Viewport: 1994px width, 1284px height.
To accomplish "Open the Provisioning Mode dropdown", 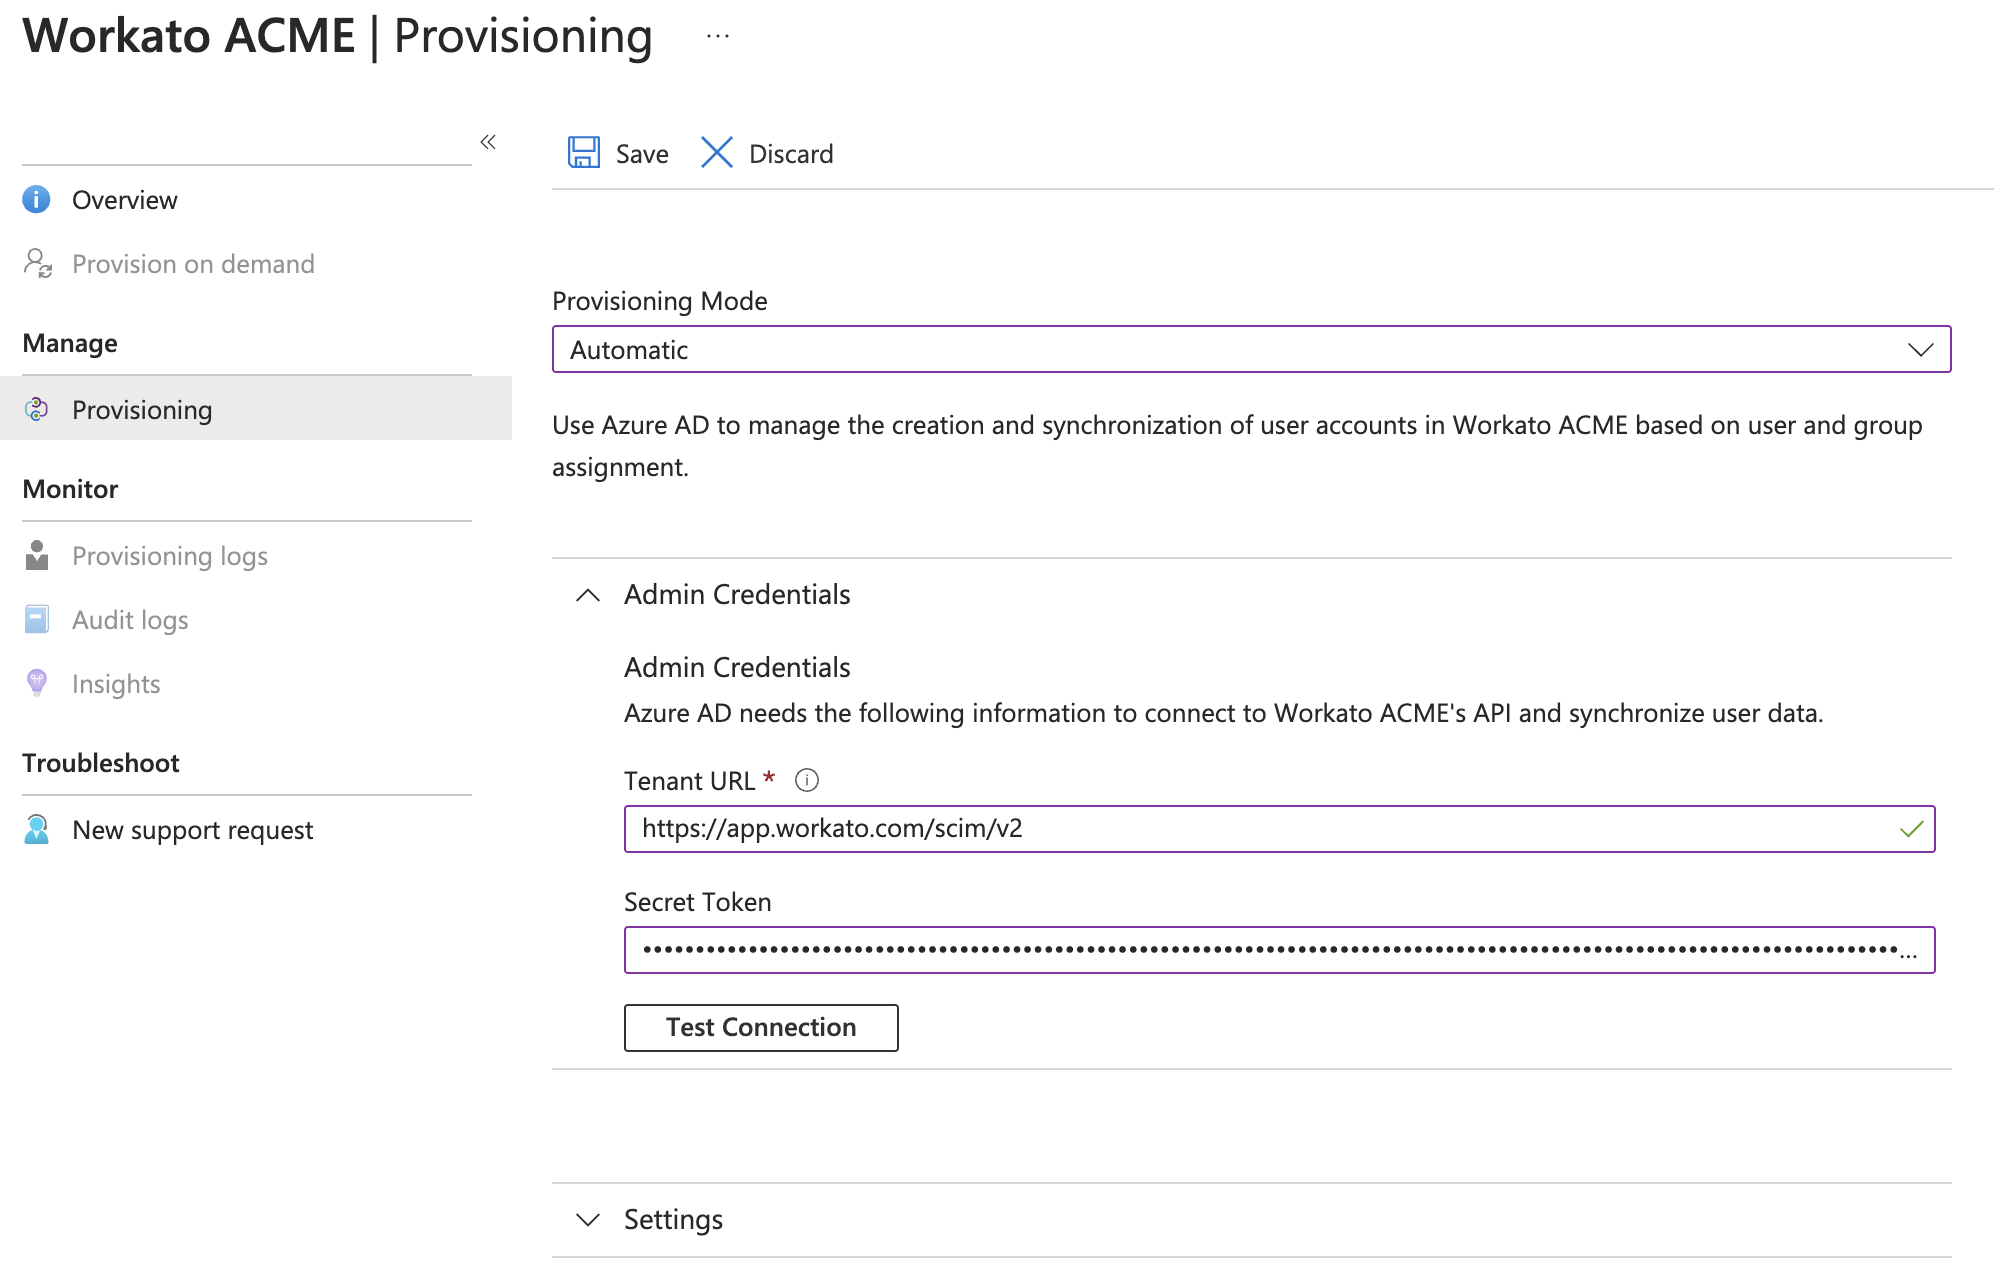I will 1921,349.
